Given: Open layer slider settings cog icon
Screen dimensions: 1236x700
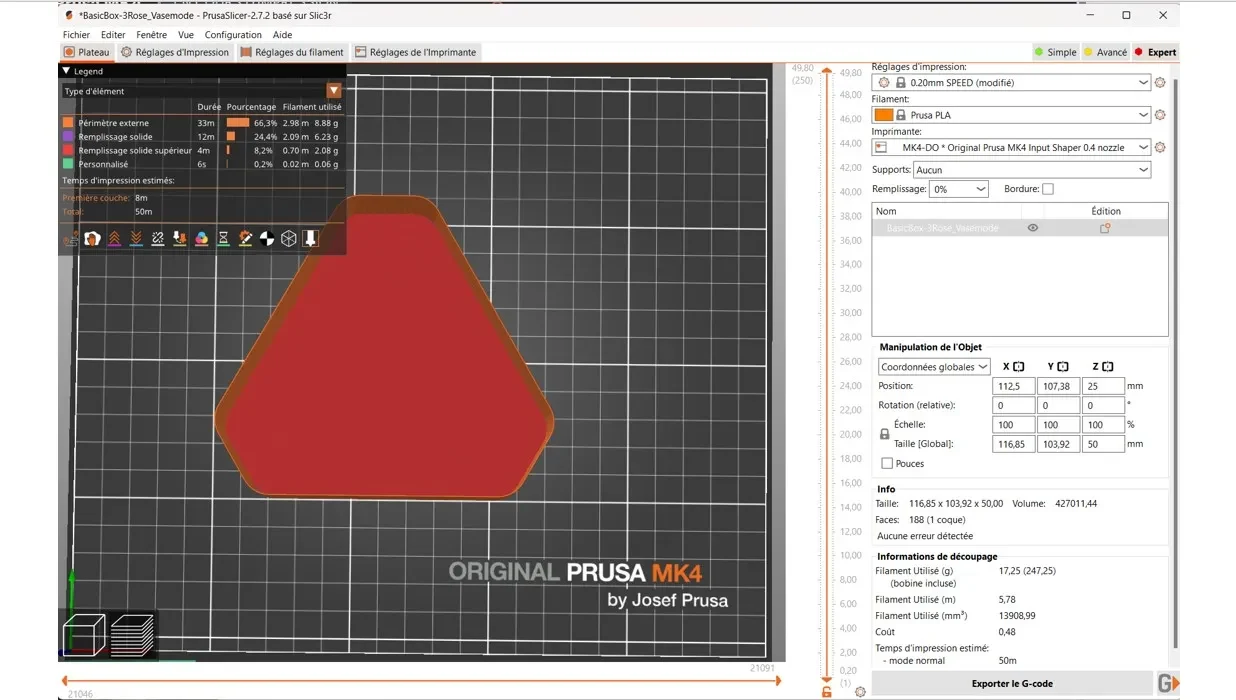Looking at the screenshot, I should (860, 692).
